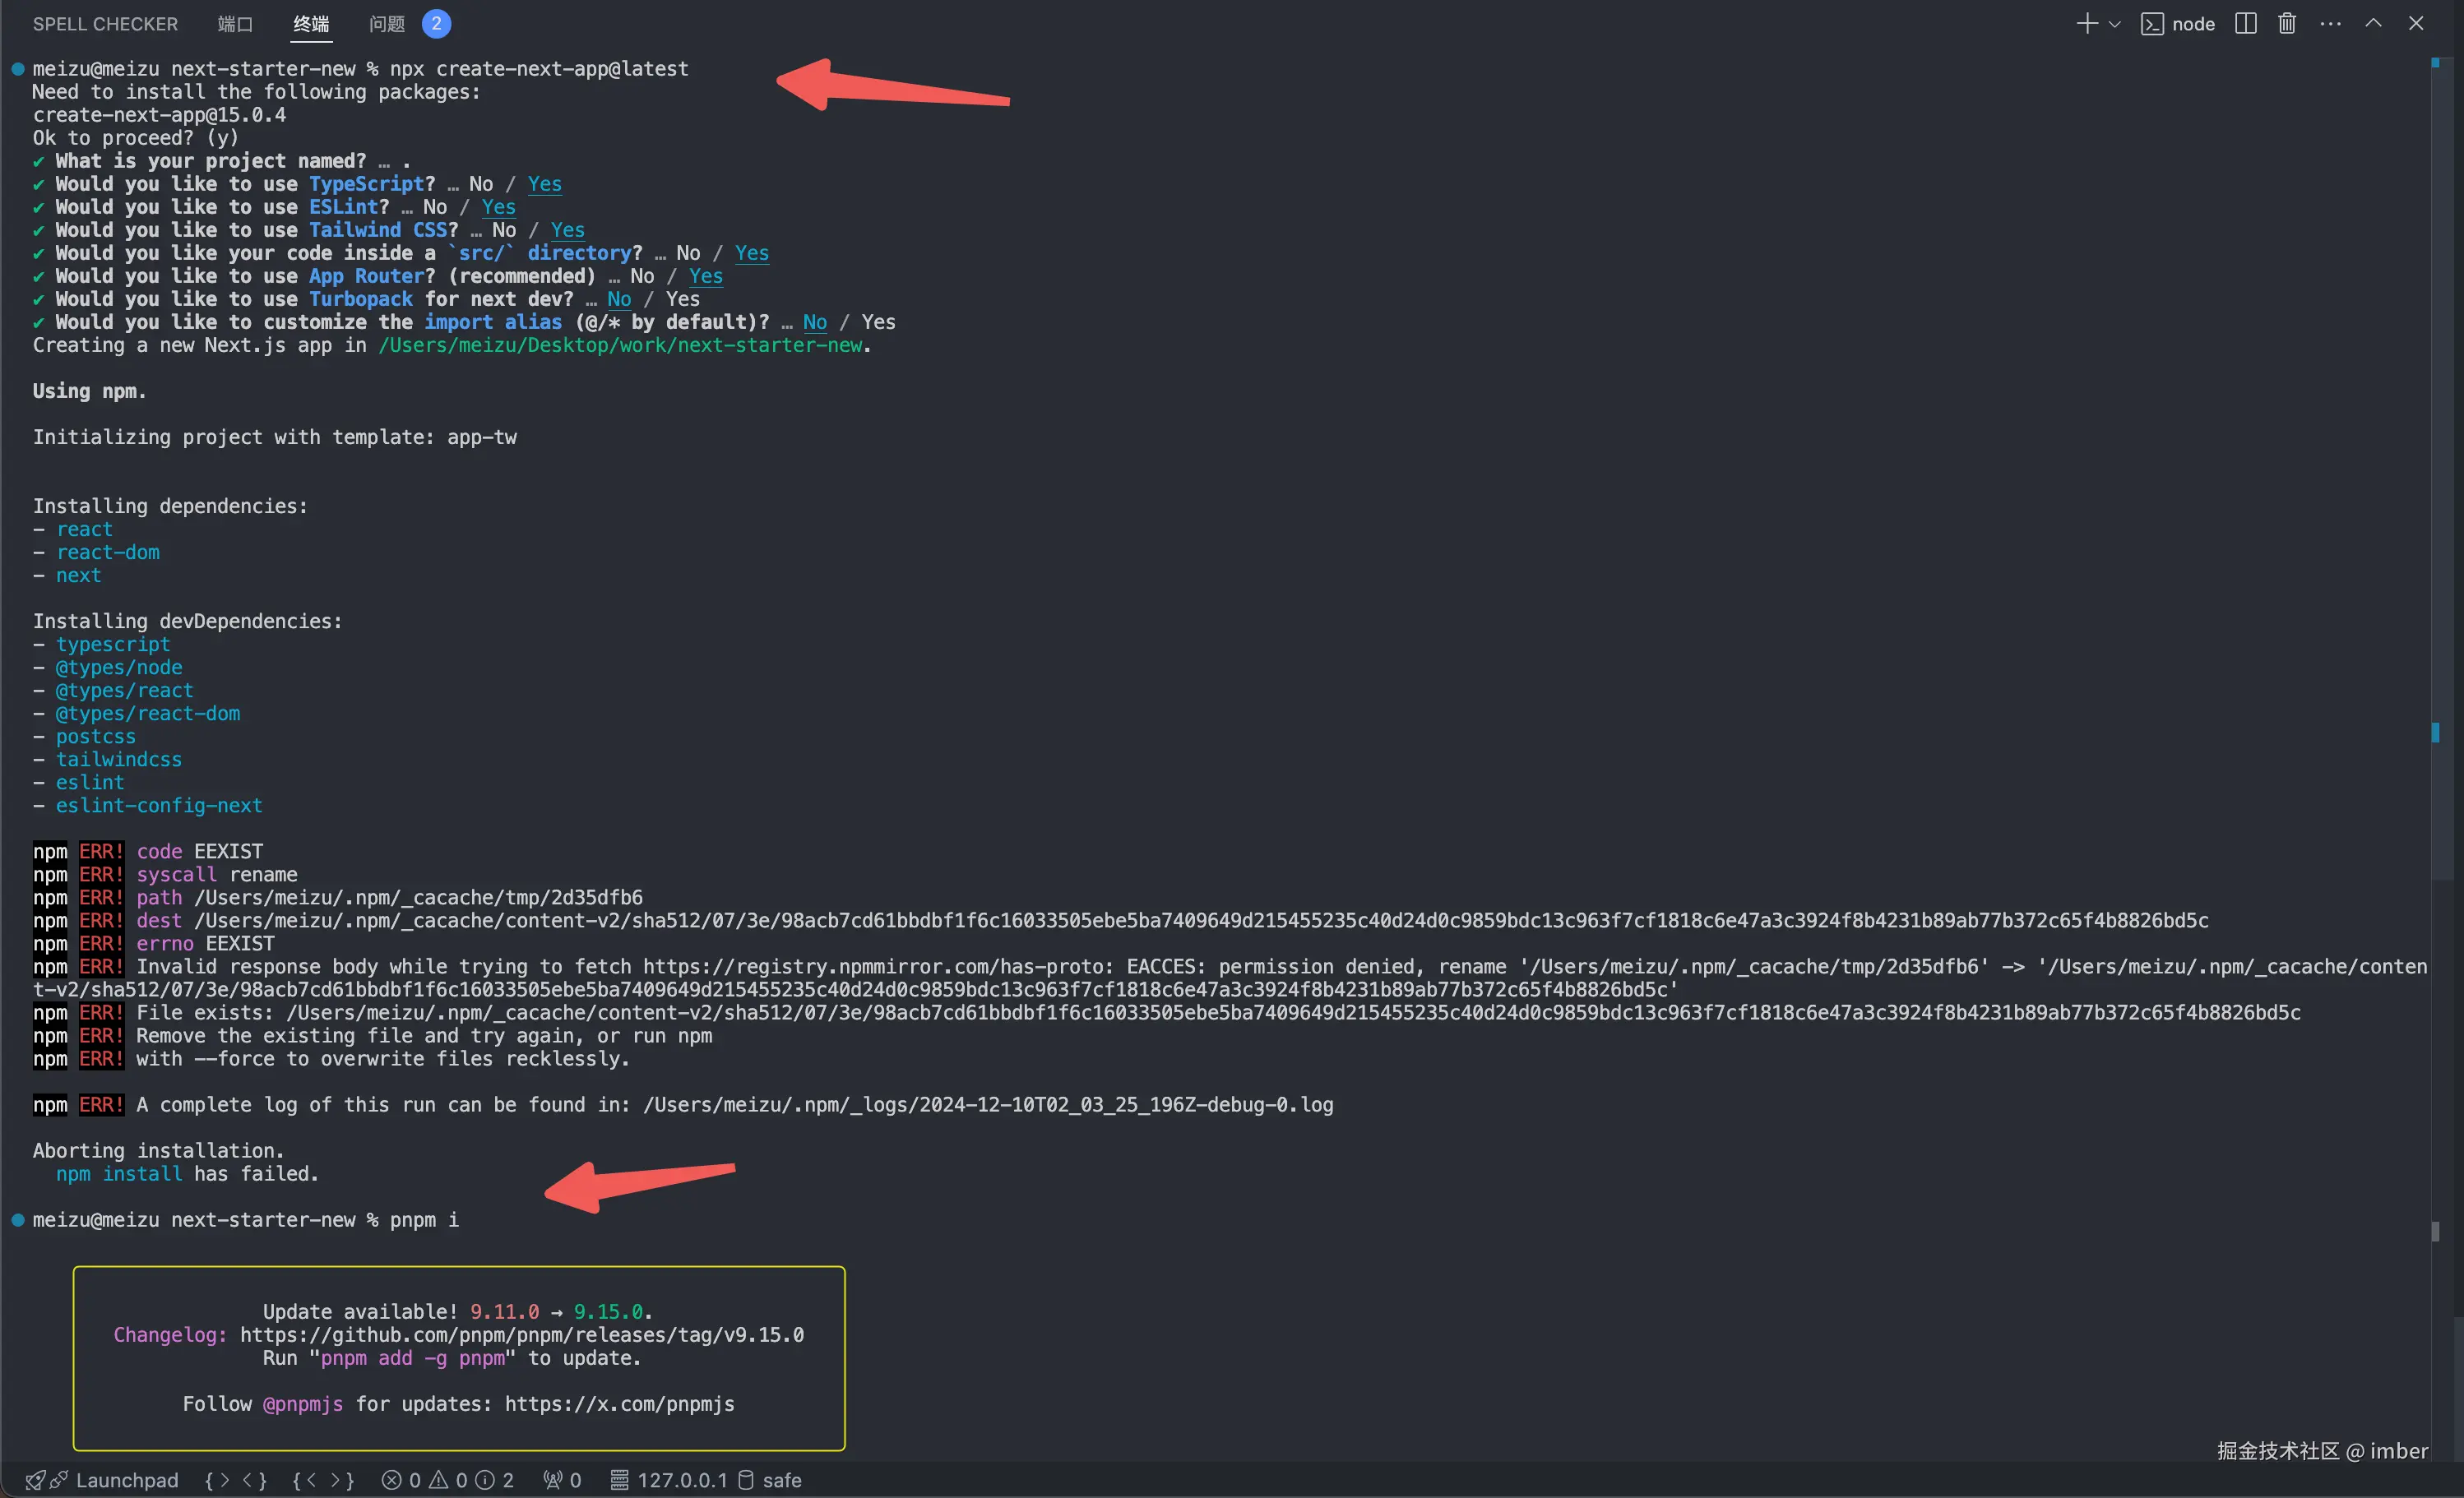The image size is (2464, 1498).
Task: Split the terminal panel
Action: click(x=2245, y=24)
